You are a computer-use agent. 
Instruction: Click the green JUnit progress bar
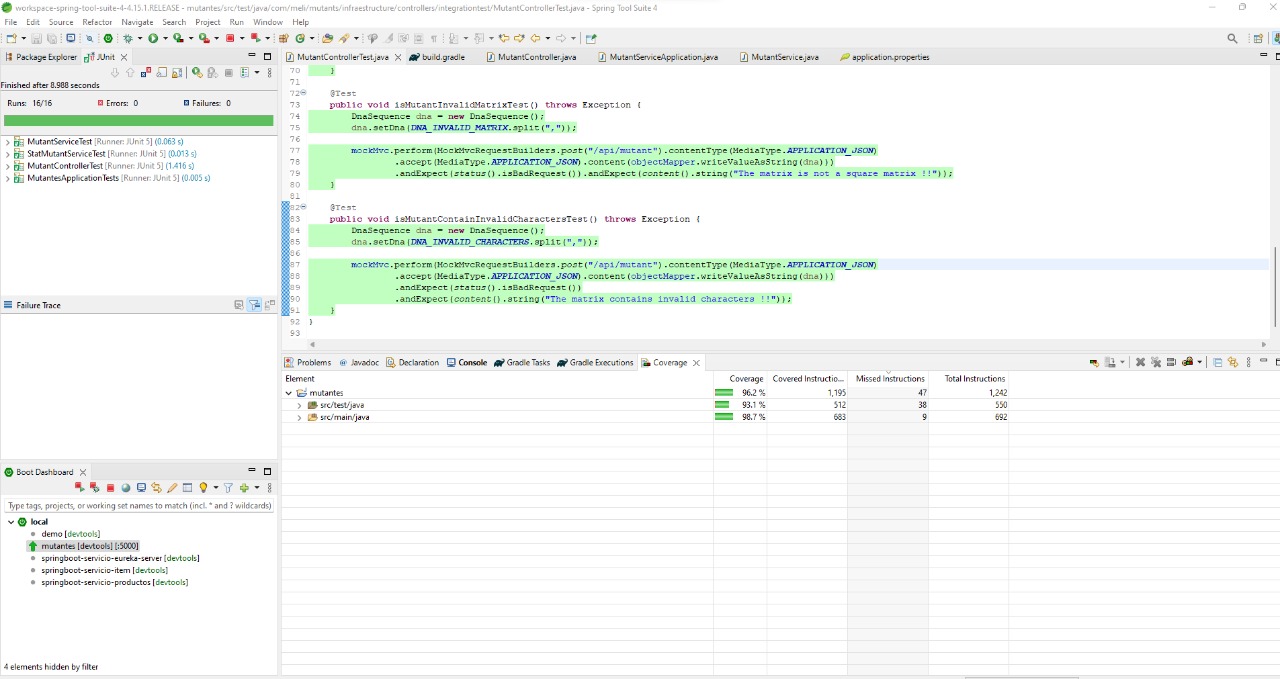pos(138,121)
